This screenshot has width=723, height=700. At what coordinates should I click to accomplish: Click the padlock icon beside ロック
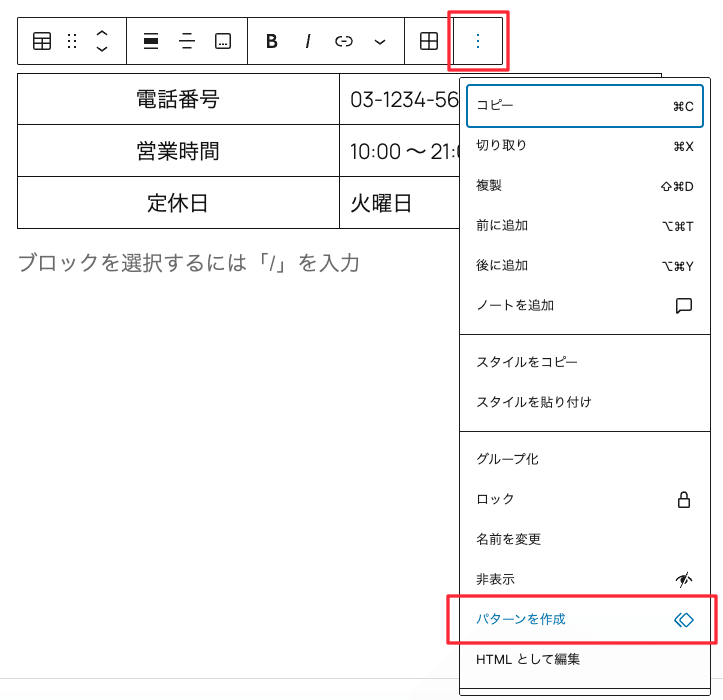click(684, 499)
